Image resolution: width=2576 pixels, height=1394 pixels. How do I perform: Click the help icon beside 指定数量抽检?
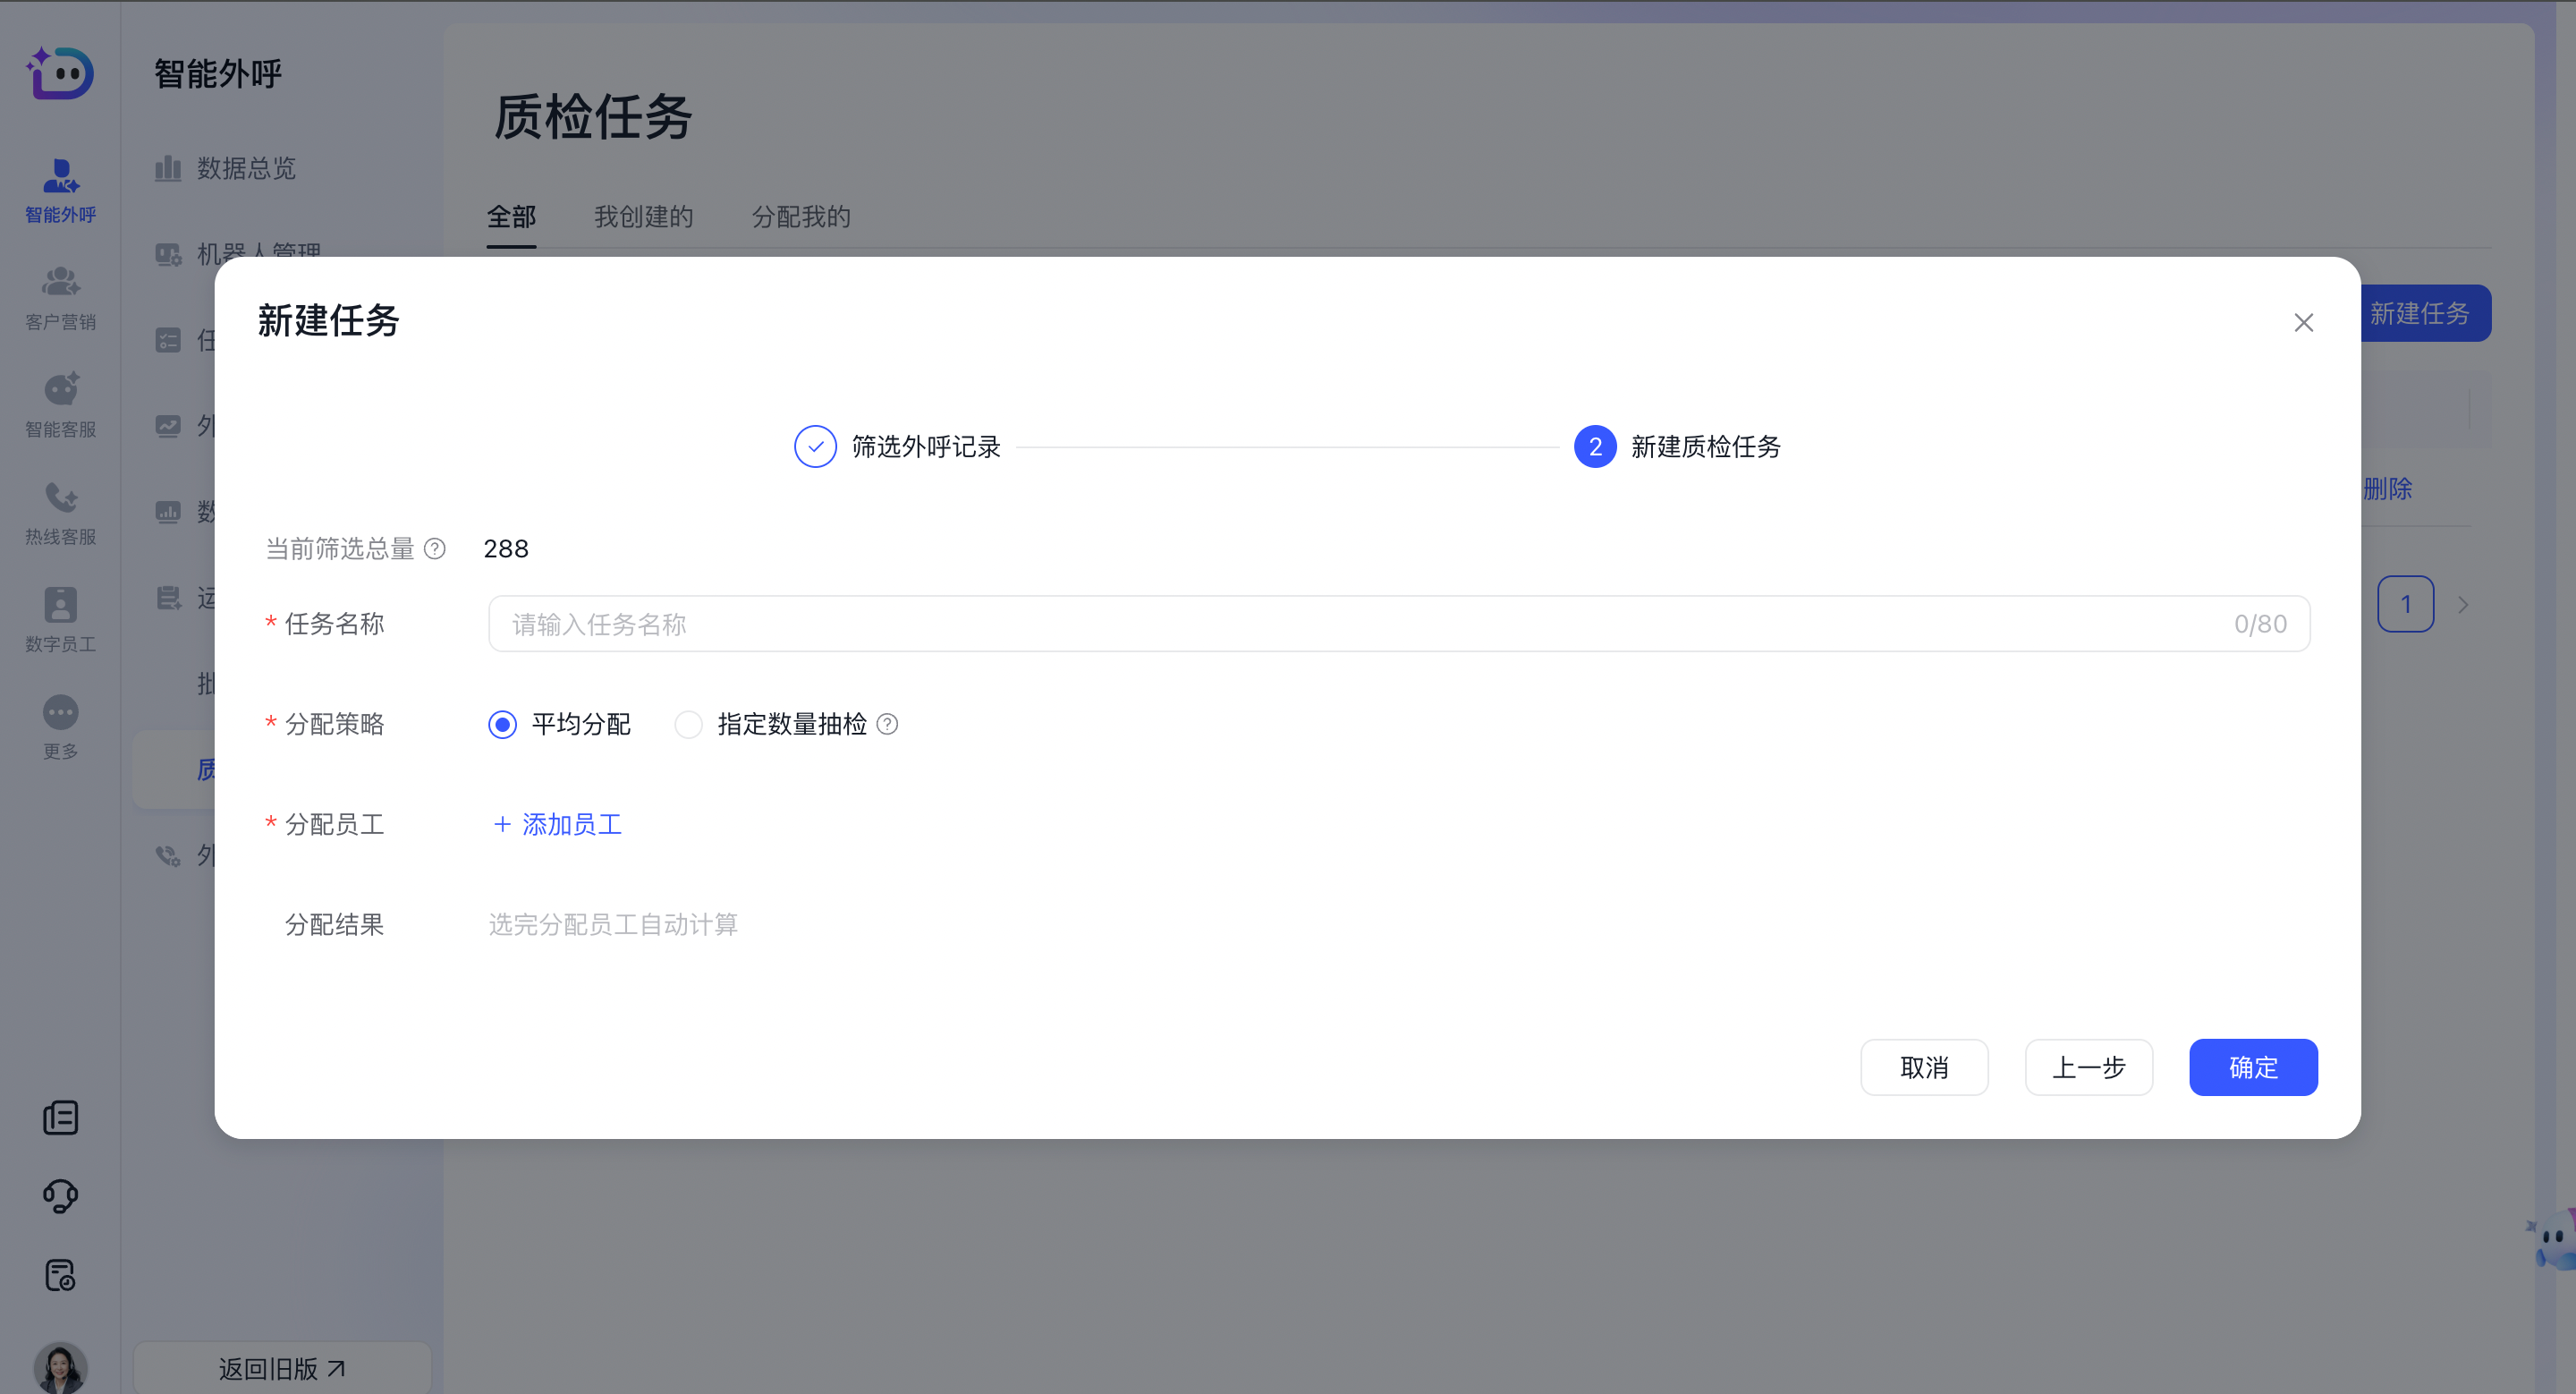(887, 724)
